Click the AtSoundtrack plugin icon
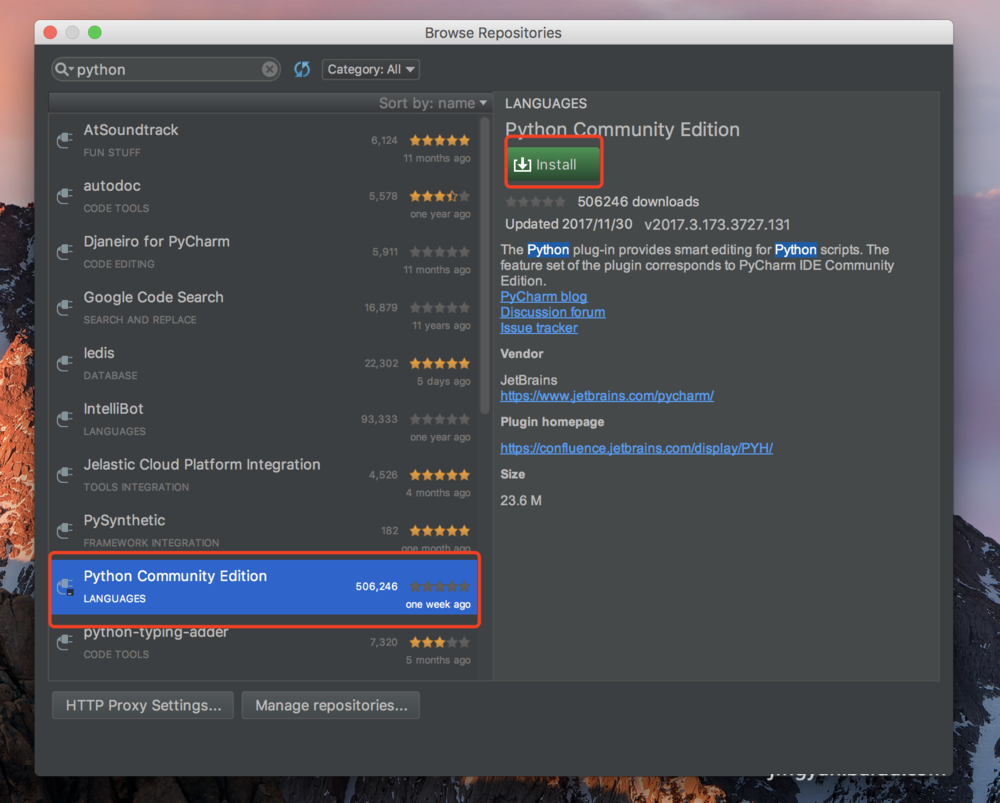The image size is (1000, 803). coord(66,139)
